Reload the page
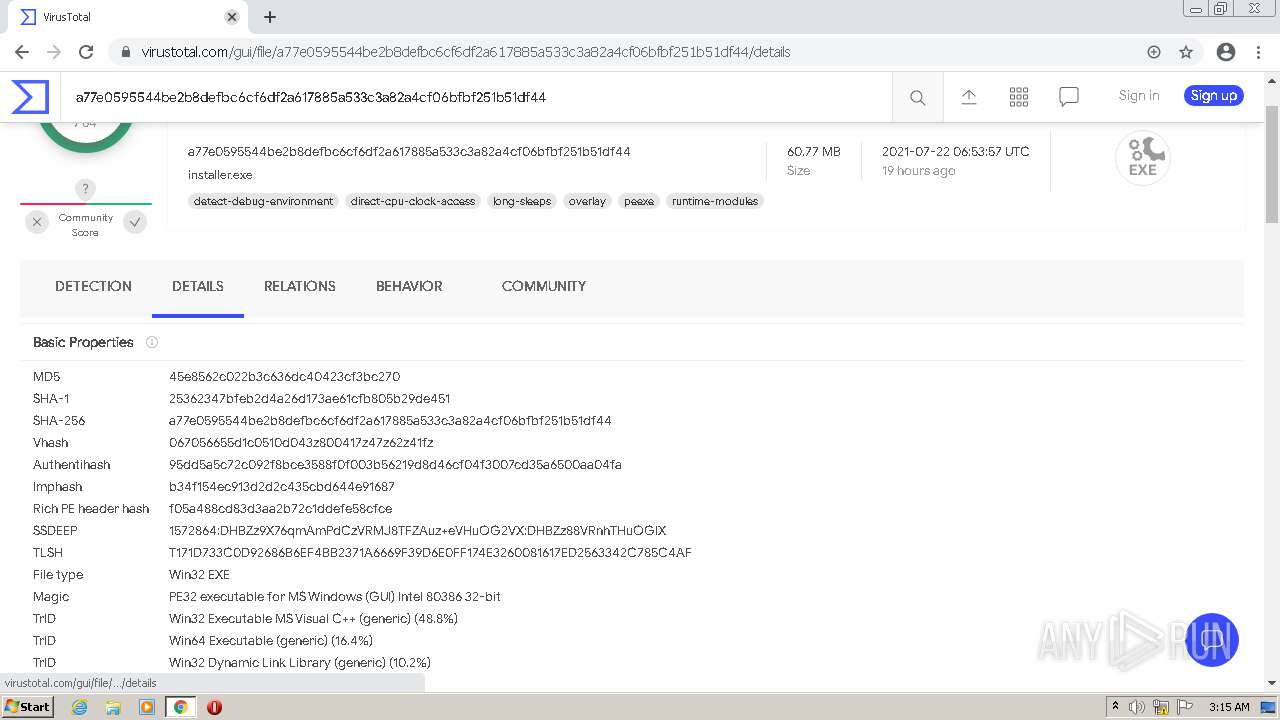The height and width of the screenshot is (720, 1280). (x=86, y=52)
